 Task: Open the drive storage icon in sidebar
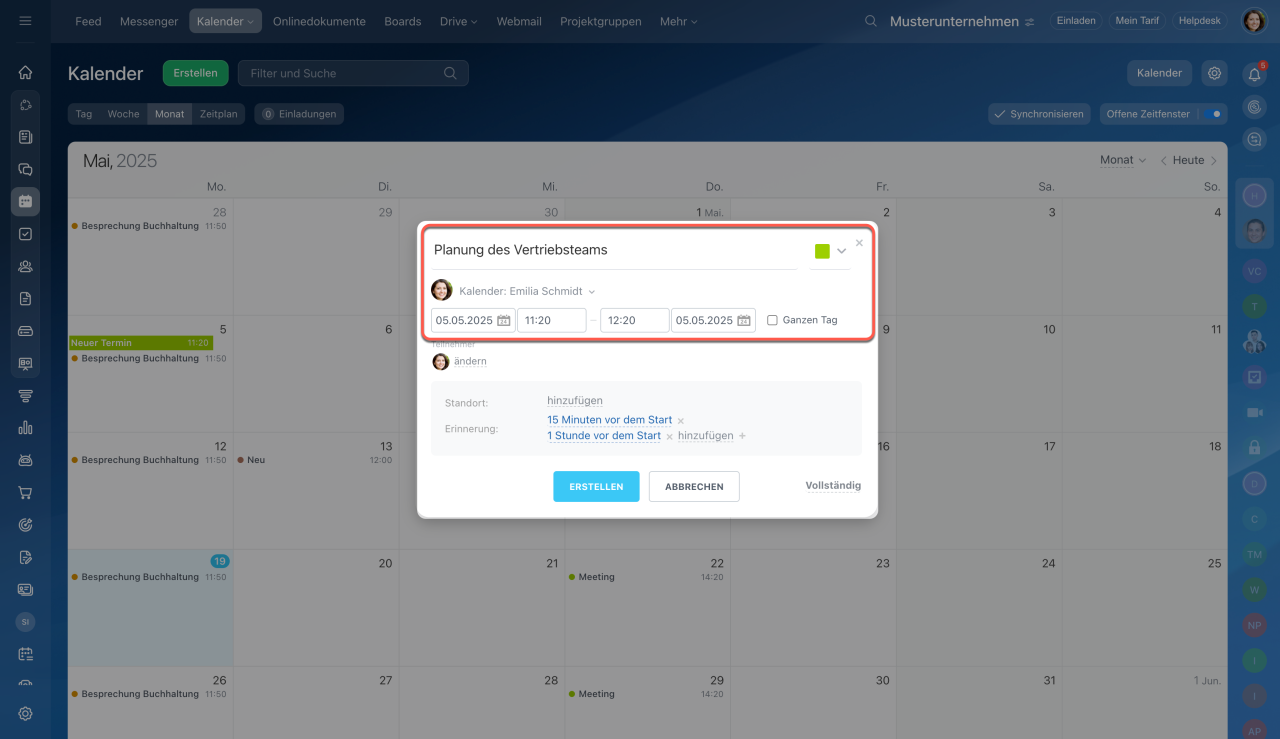(x=25, y=331)
